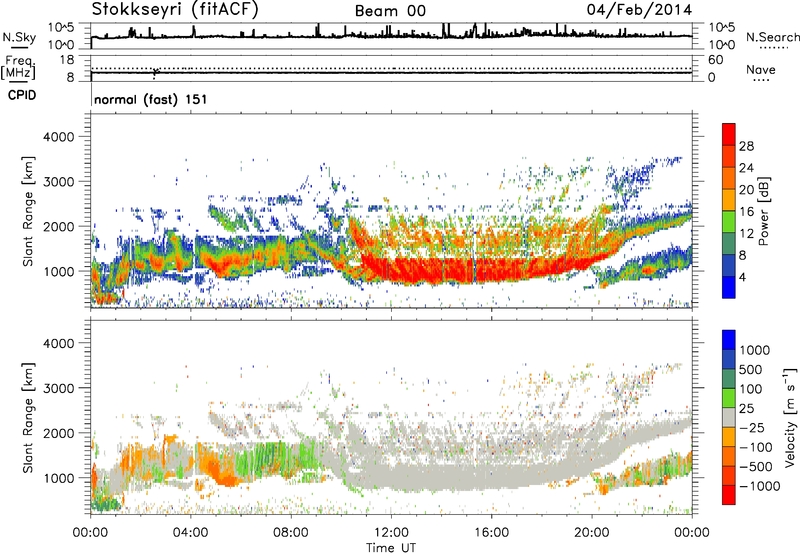Viewport: 800px width, 554px height.
Task: Click the 4000 tick on power panel
Action: [x=59, y=137]
